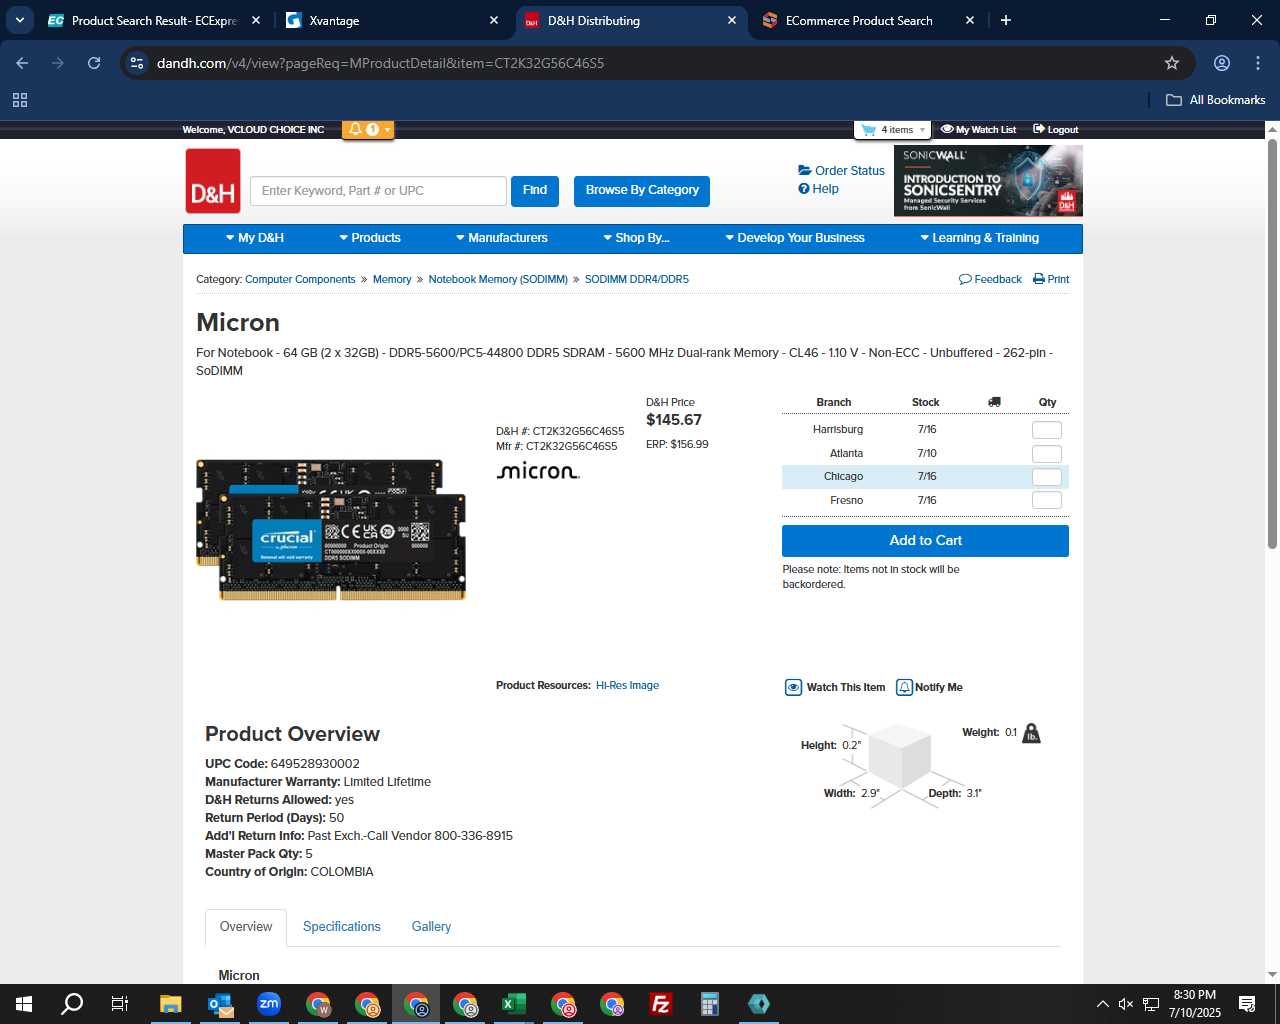Open the notification bell alerts

367,129
